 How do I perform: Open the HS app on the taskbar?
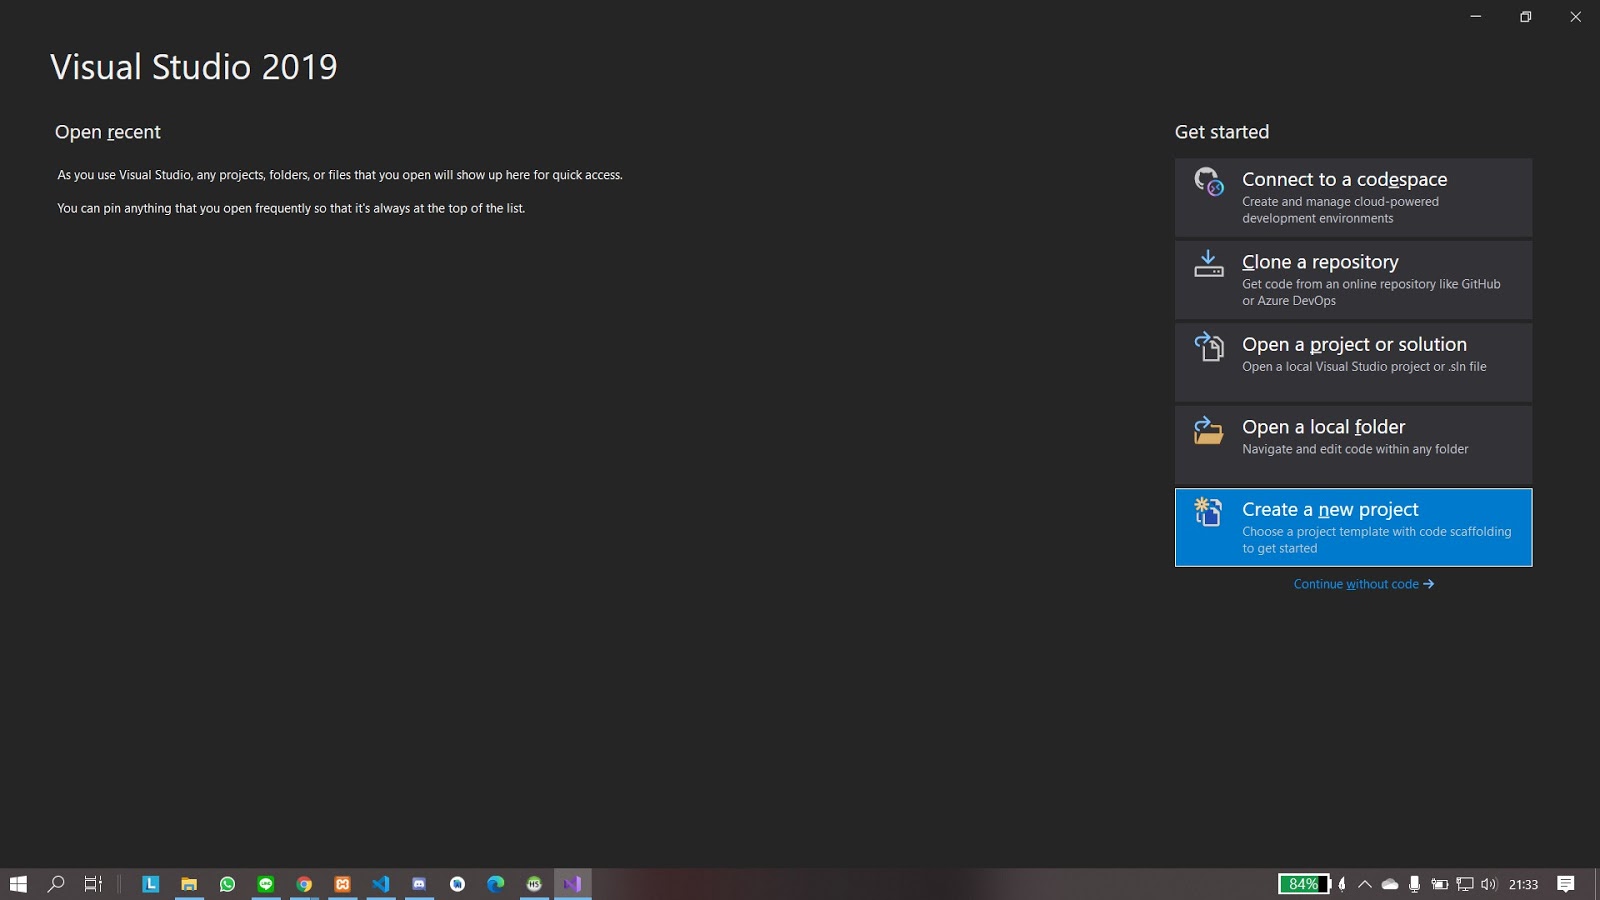click(x=534, y=884)
